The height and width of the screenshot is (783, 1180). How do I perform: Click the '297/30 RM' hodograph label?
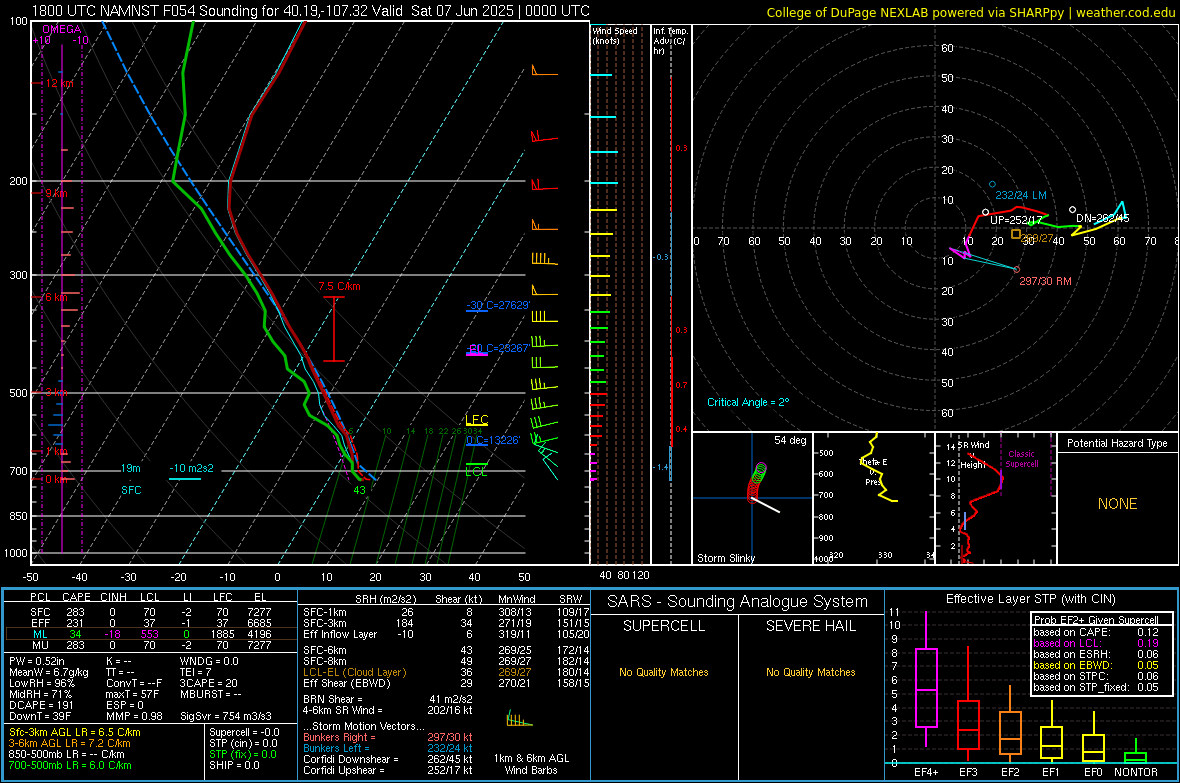coord(1045,281)
